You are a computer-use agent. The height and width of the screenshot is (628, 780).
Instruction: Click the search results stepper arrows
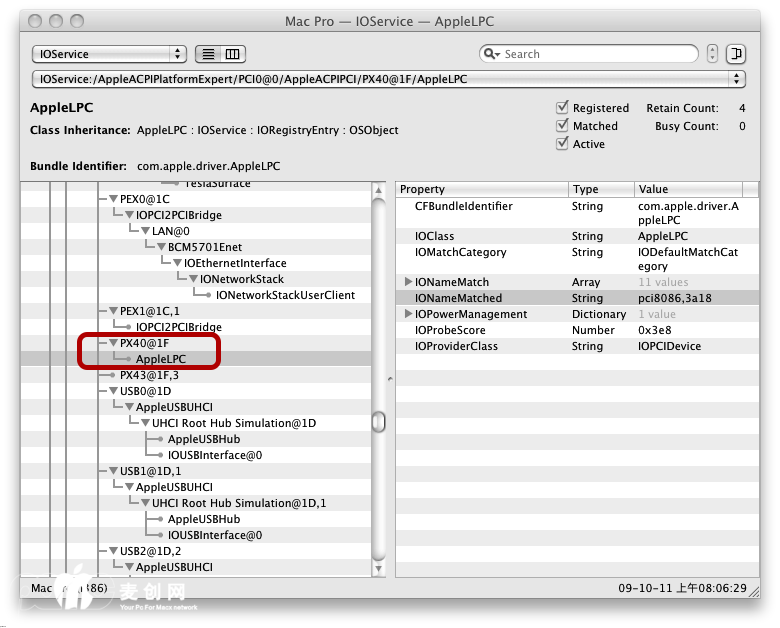coord(712,54)
